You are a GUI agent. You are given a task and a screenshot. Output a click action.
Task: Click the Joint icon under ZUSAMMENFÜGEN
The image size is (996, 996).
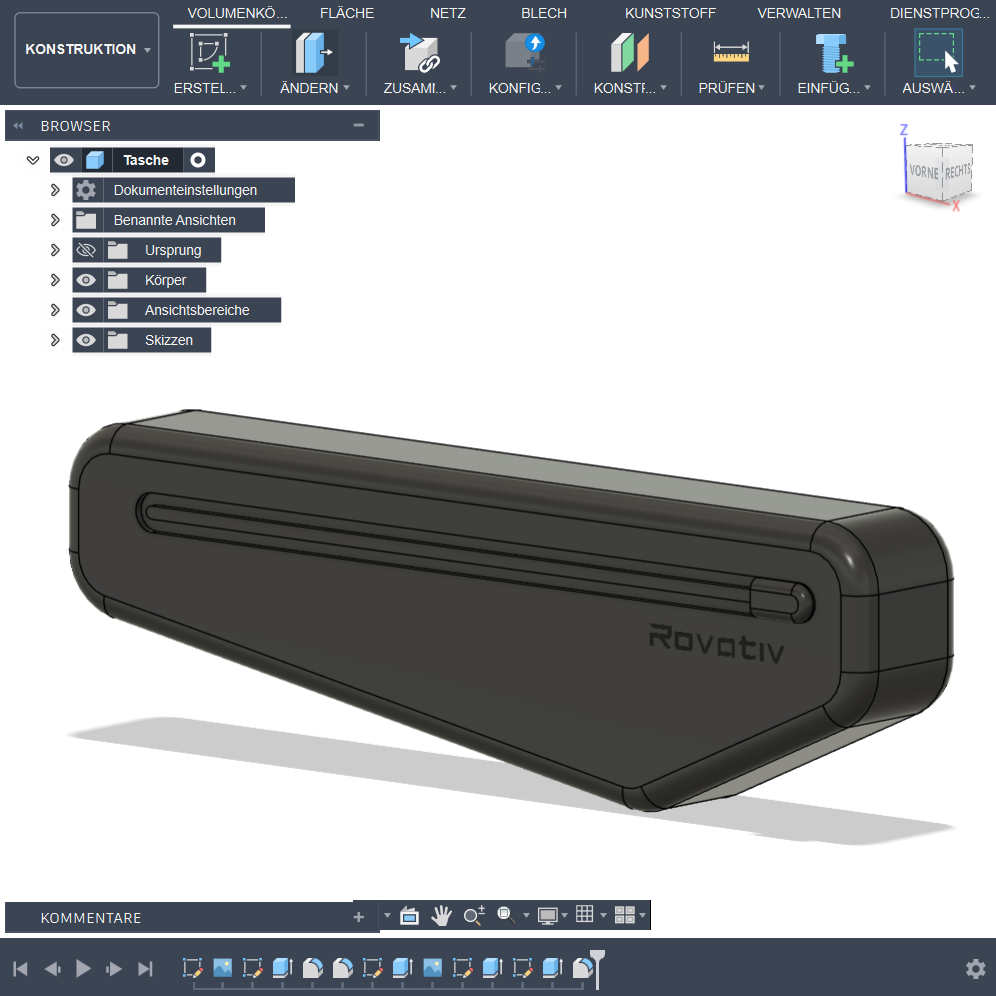point(419,52)
